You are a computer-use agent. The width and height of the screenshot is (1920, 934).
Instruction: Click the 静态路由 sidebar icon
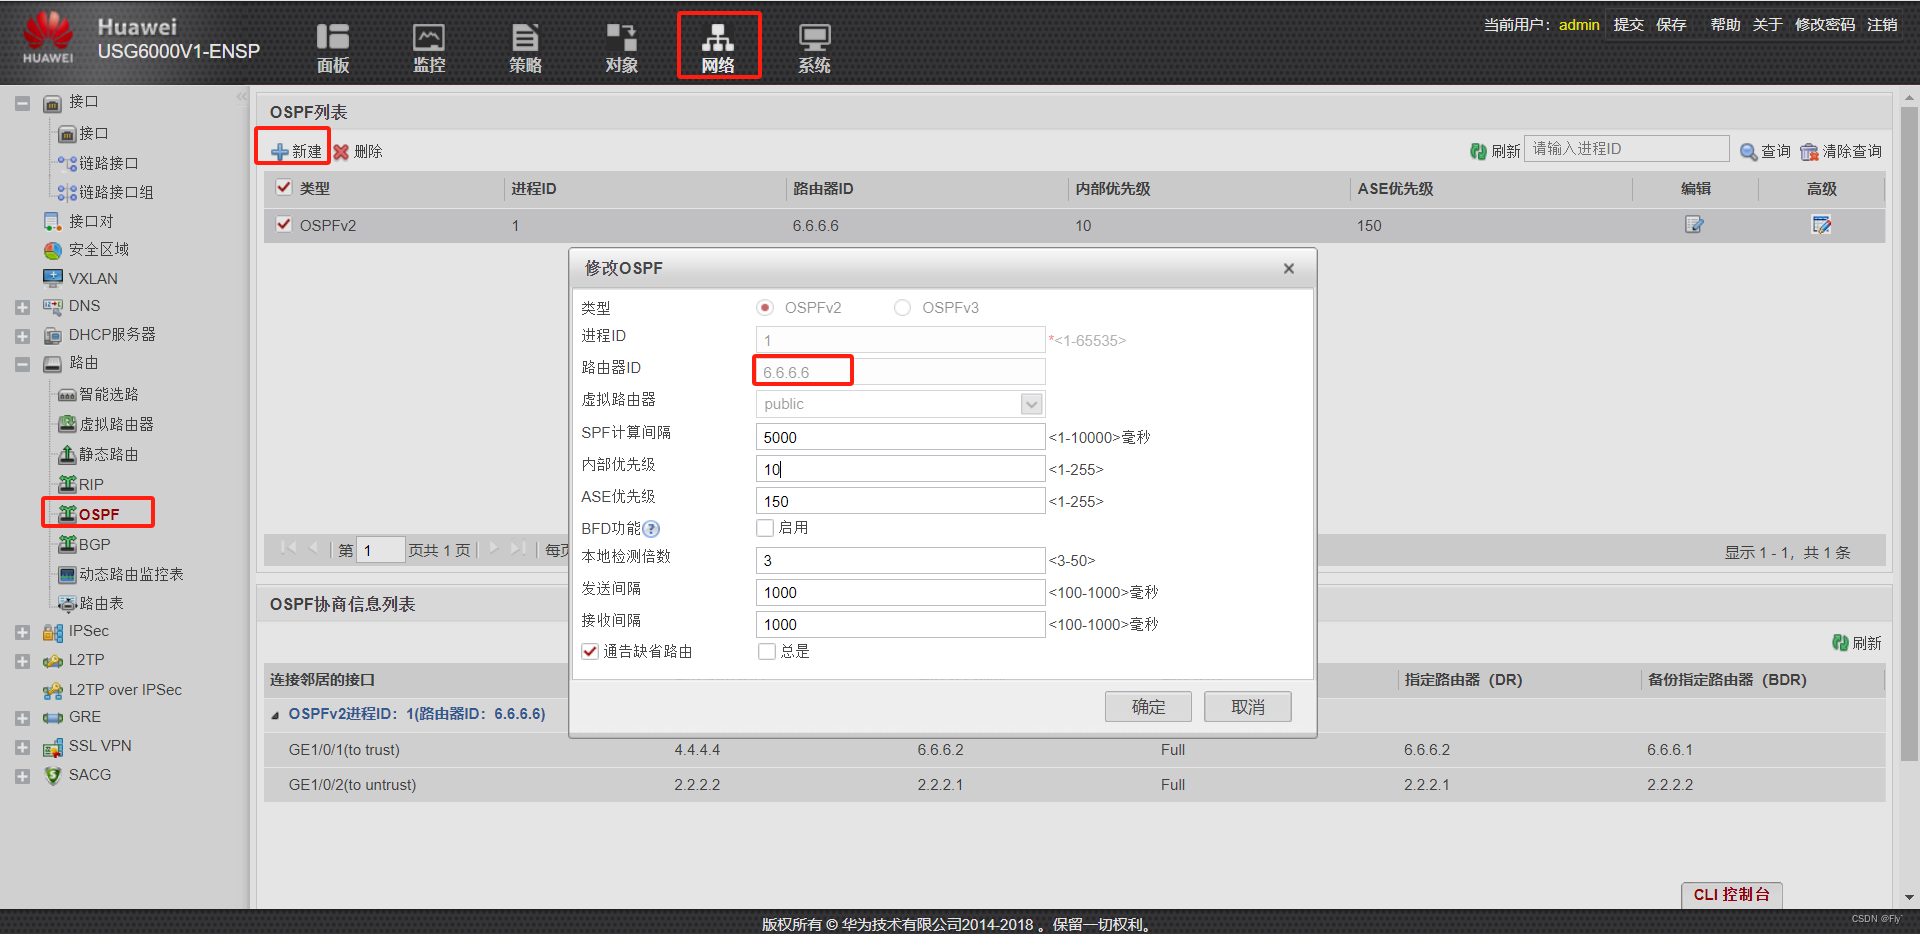coord(67,454)
